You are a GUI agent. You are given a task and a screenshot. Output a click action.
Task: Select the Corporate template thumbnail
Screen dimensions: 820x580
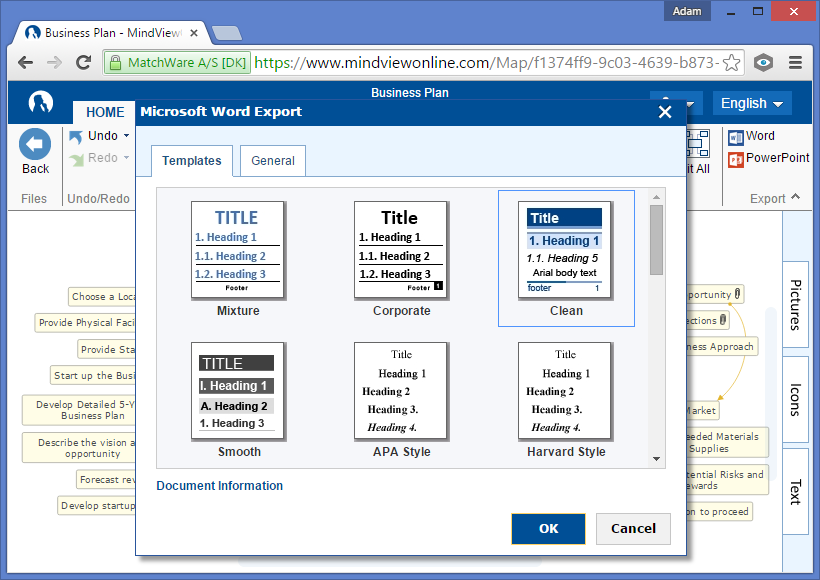tap(401, 250)
